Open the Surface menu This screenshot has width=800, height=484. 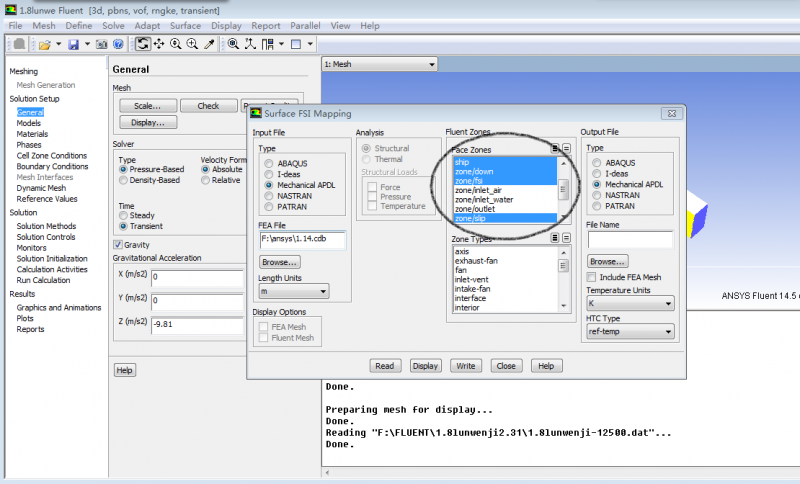pos(185,26)
